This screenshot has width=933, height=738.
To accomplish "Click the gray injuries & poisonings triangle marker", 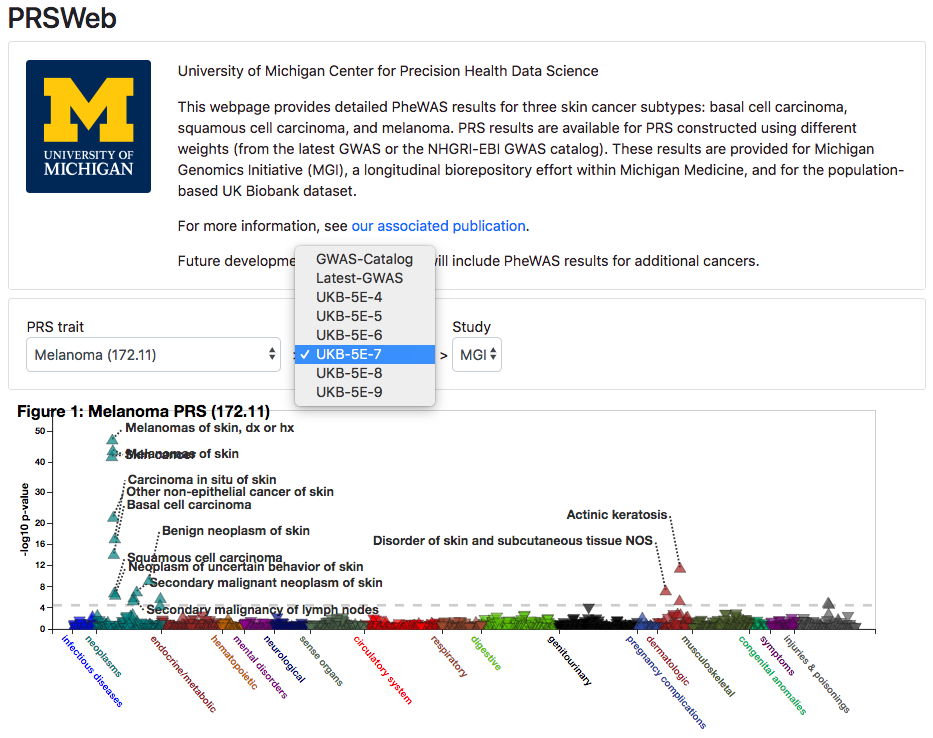I will pos(828,603).
